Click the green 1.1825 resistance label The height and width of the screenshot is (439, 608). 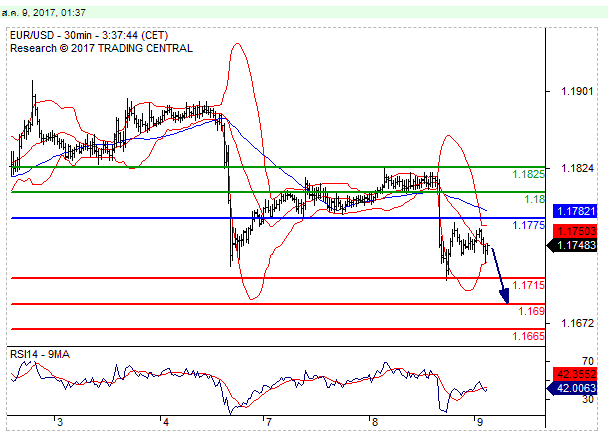pos(528,175)
